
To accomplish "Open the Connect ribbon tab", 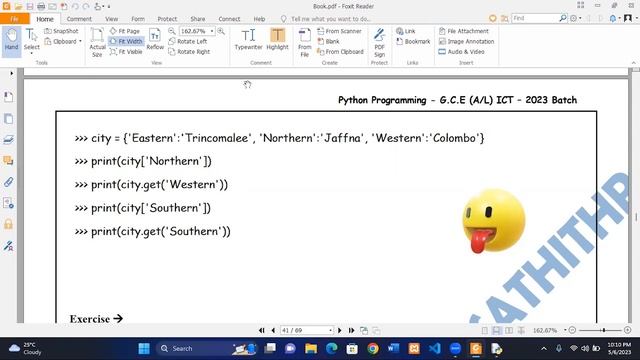I will (229, 19).
